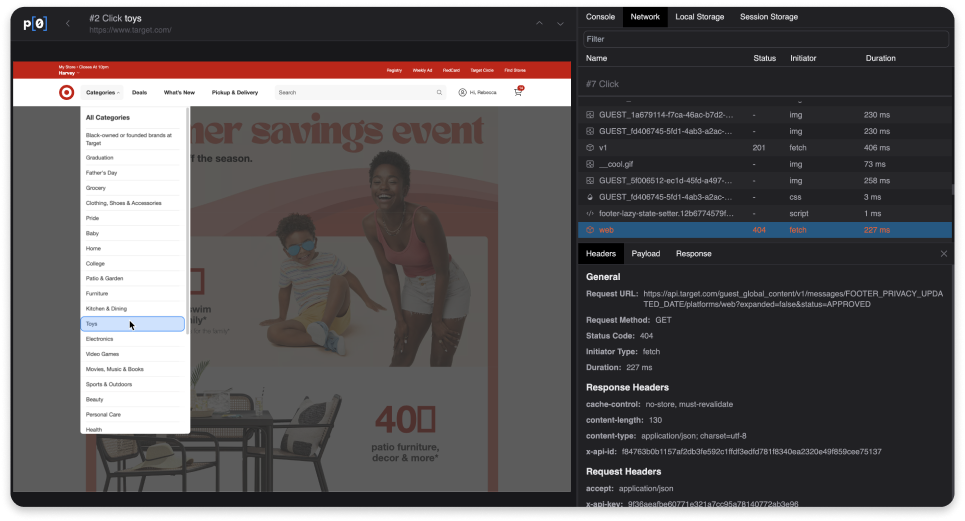Click the error icon of web row
The width and height of the screenshot is (965, 521).
[590, 230]
